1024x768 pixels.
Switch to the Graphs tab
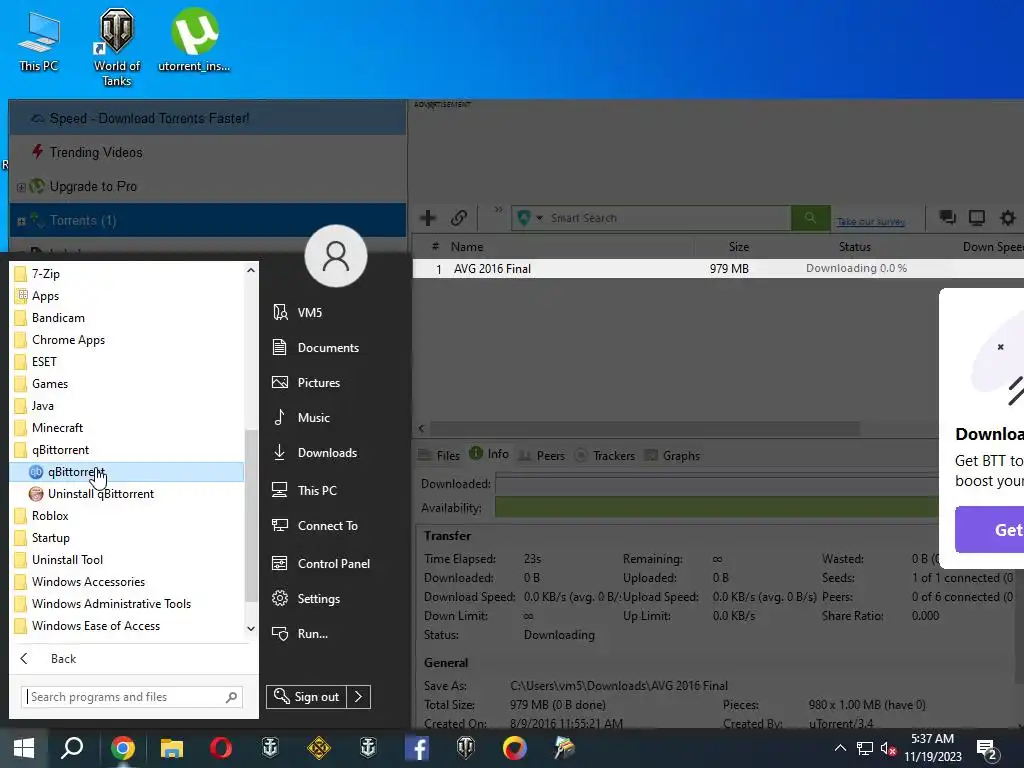coord(672,455)
